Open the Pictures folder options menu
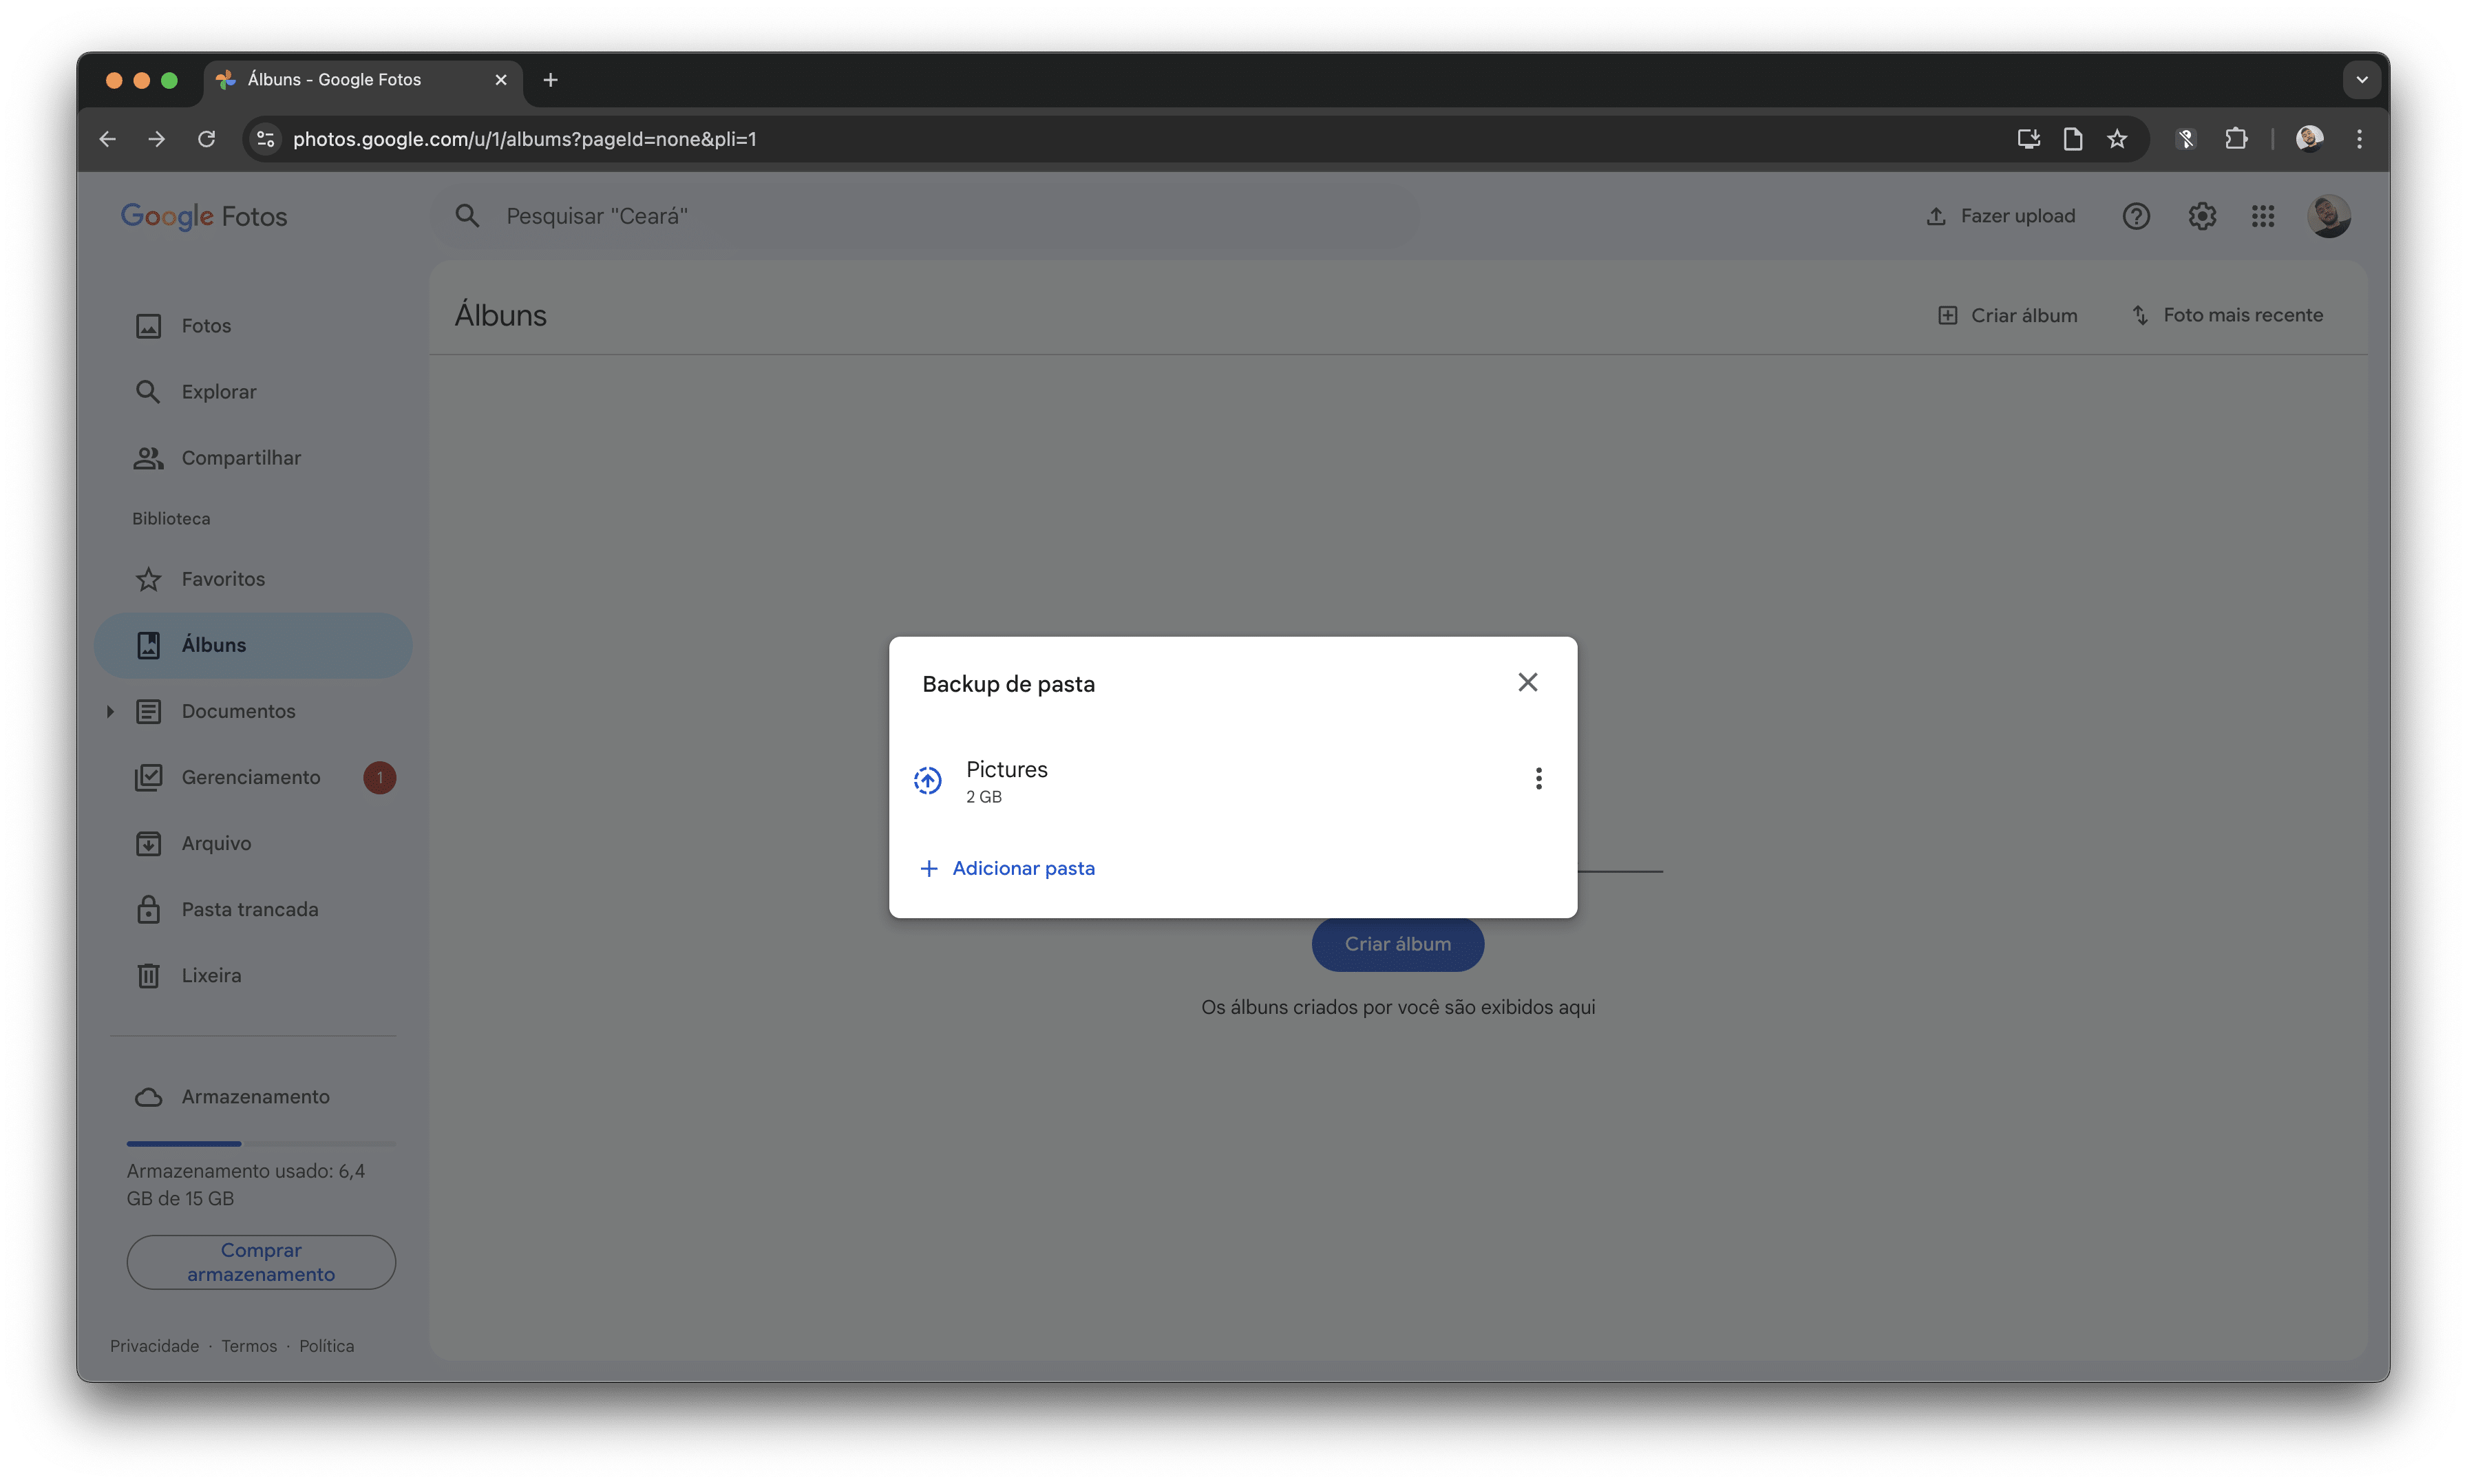The width and height of the screenshot is (2467, 1484). [x=1538, y=779]
